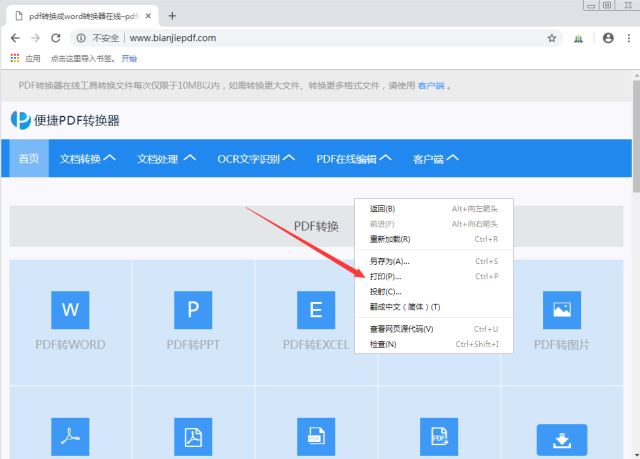
Task: Choose 打印(P)... in context menu
Action: [x=434, y=277]
